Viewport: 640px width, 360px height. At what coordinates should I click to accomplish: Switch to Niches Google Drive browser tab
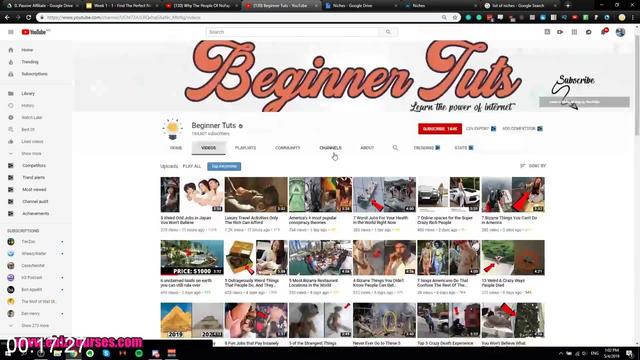(x=361, y=6)
